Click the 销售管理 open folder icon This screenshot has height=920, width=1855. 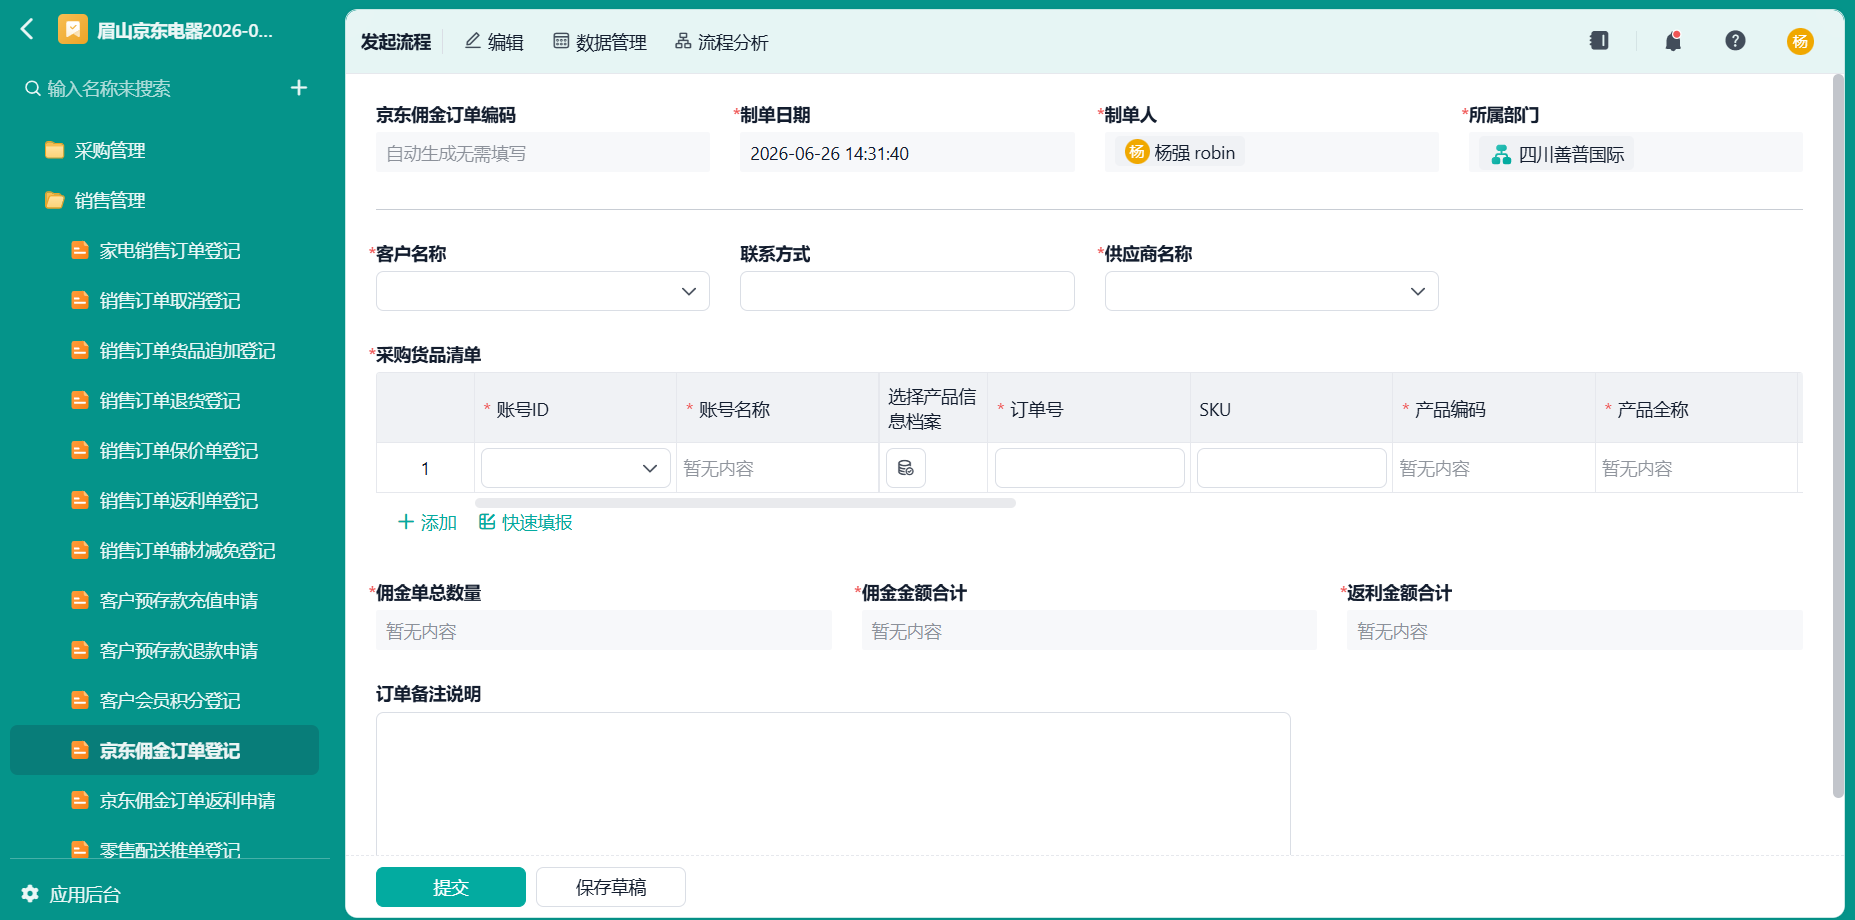coord(55,200)
